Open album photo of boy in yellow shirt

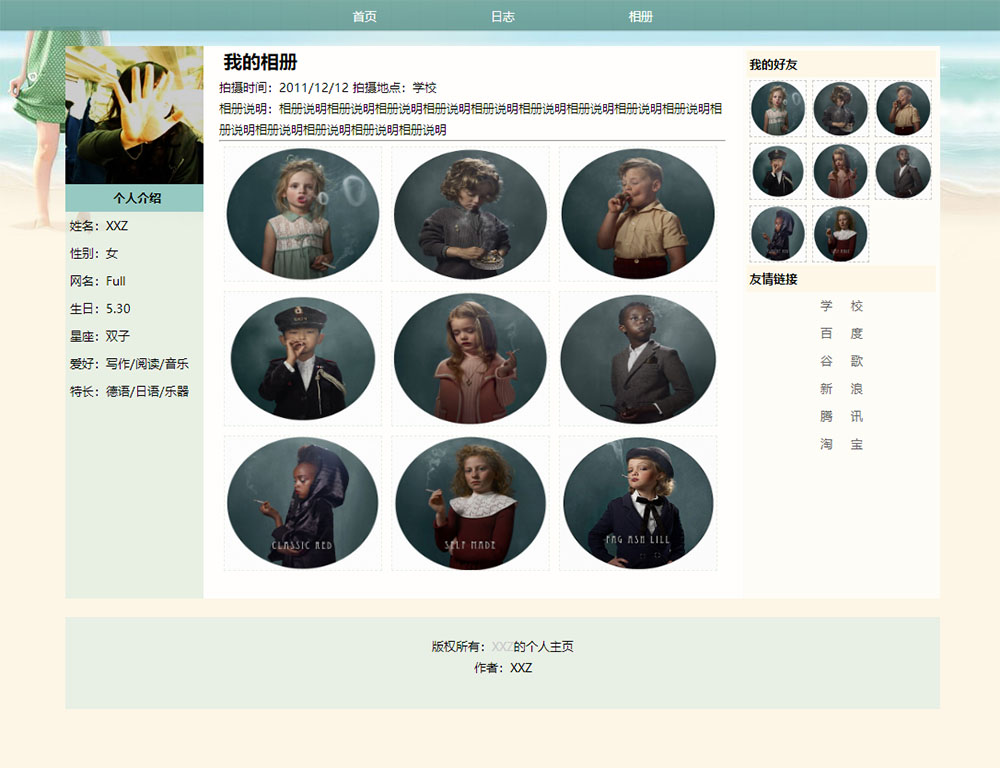pyautogui.click(x=638, y=214)
